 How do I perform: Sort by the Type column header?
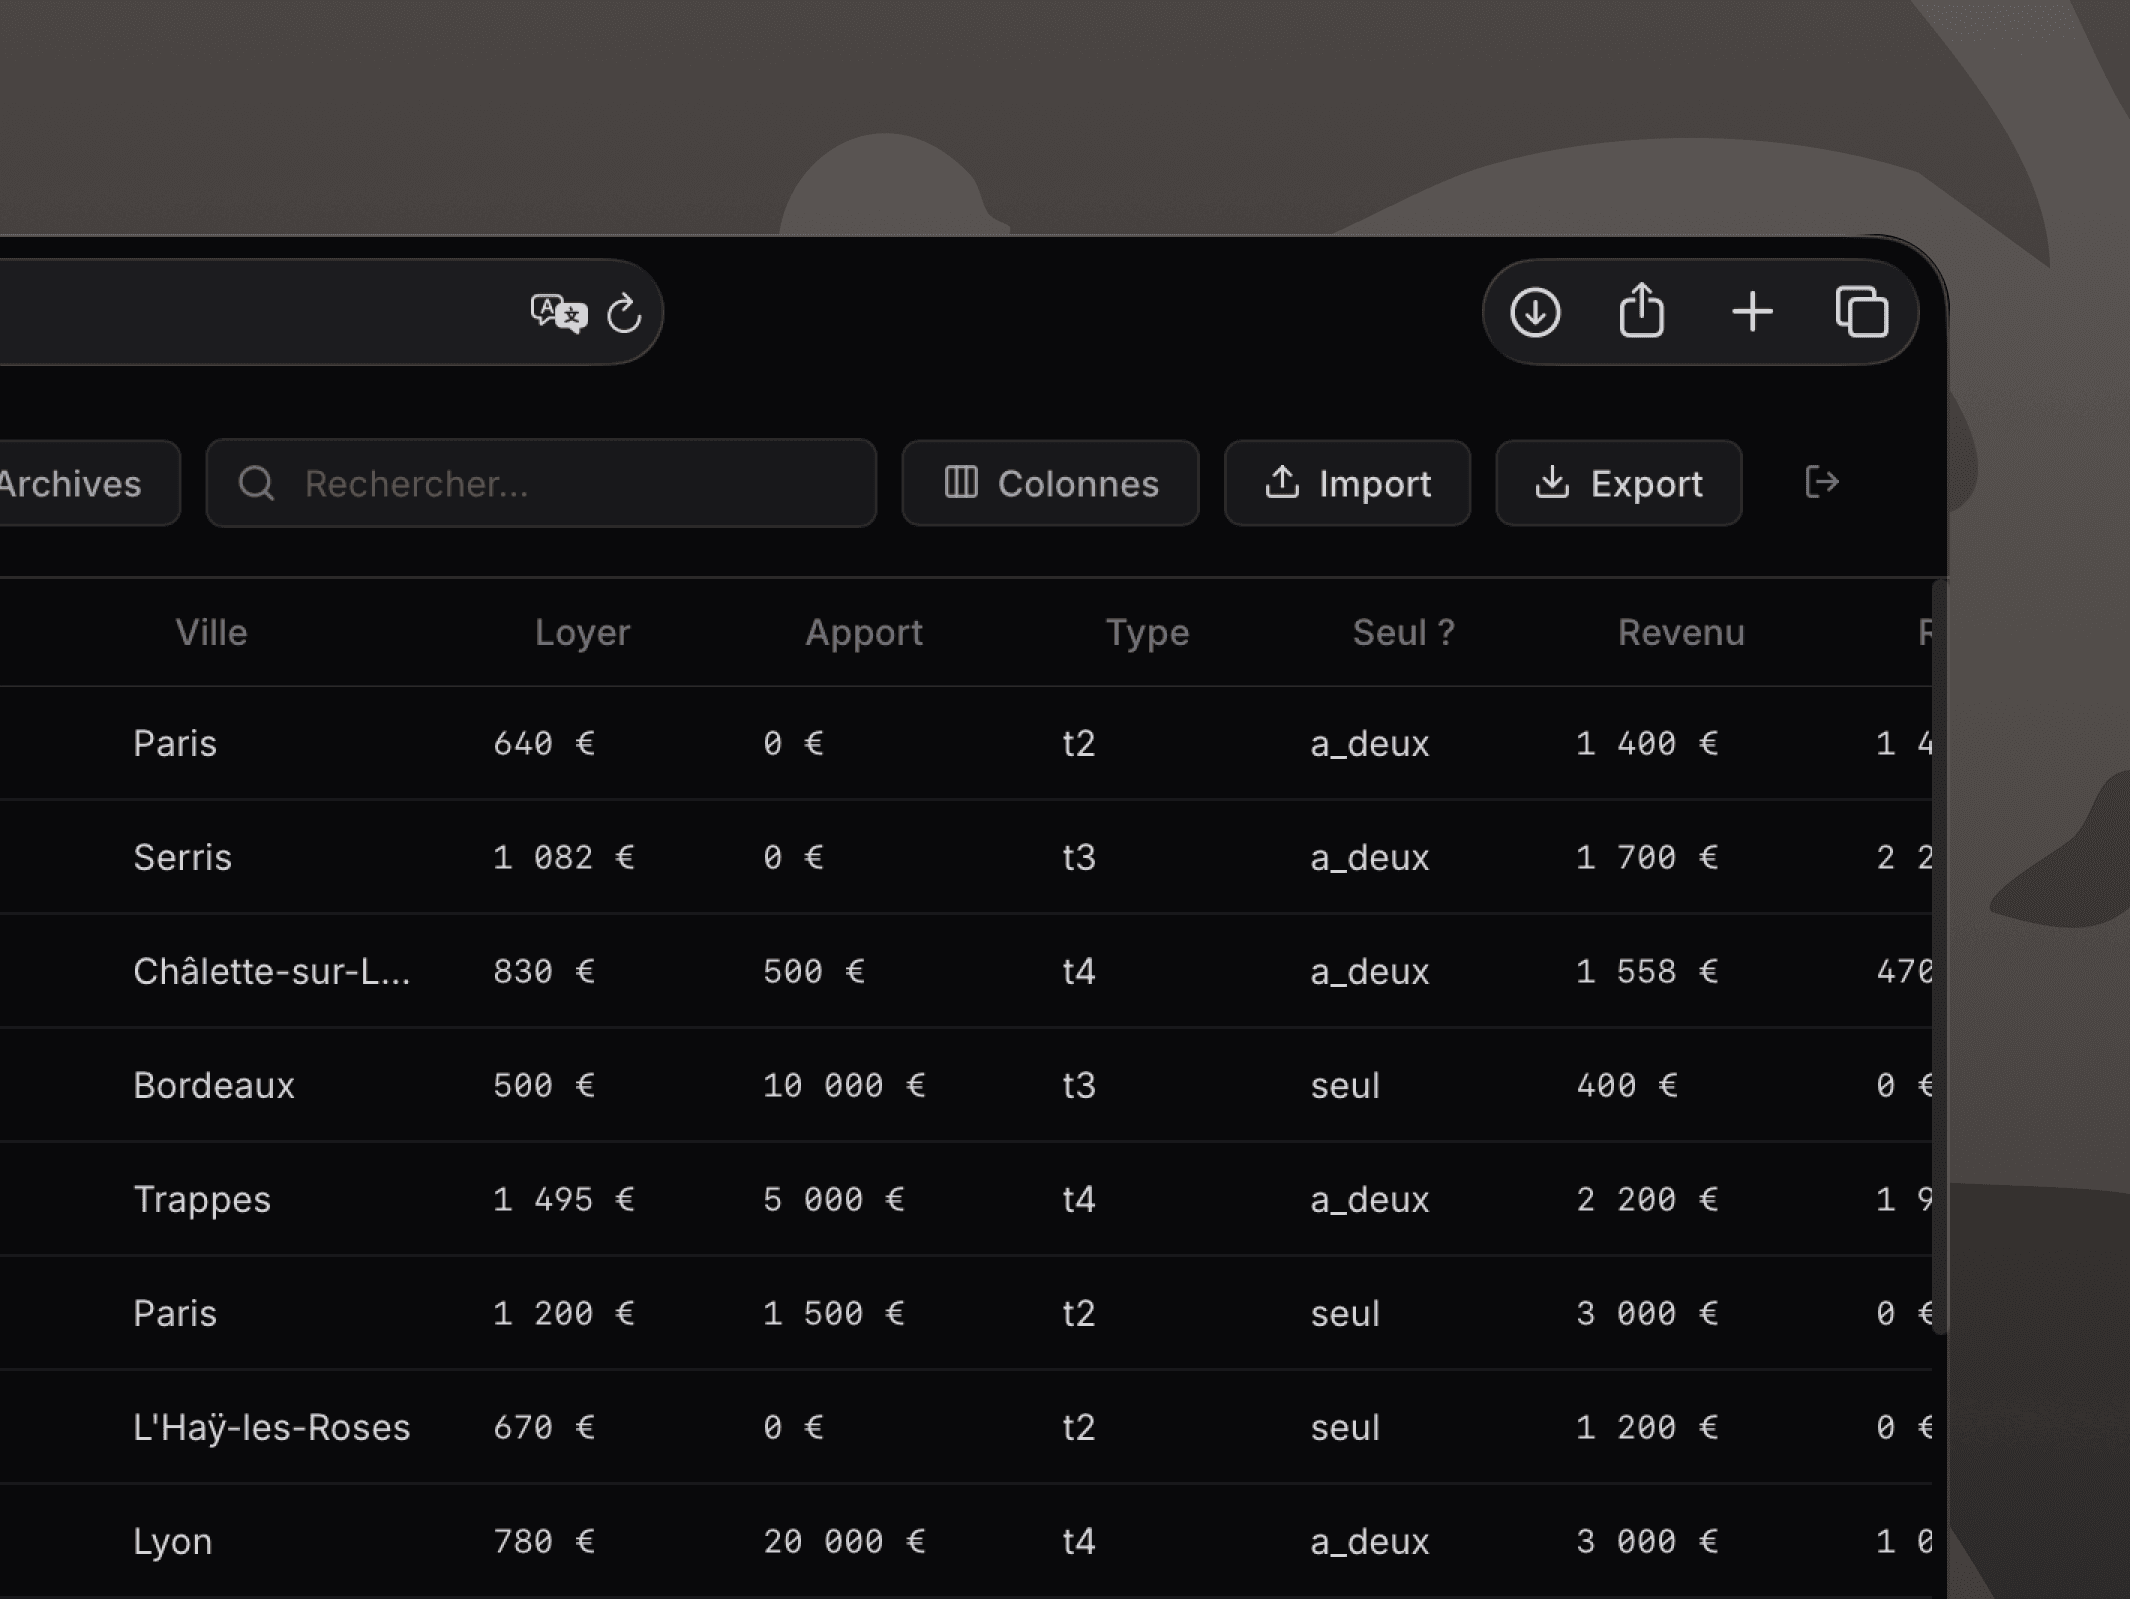click(x=1147, y=632)
